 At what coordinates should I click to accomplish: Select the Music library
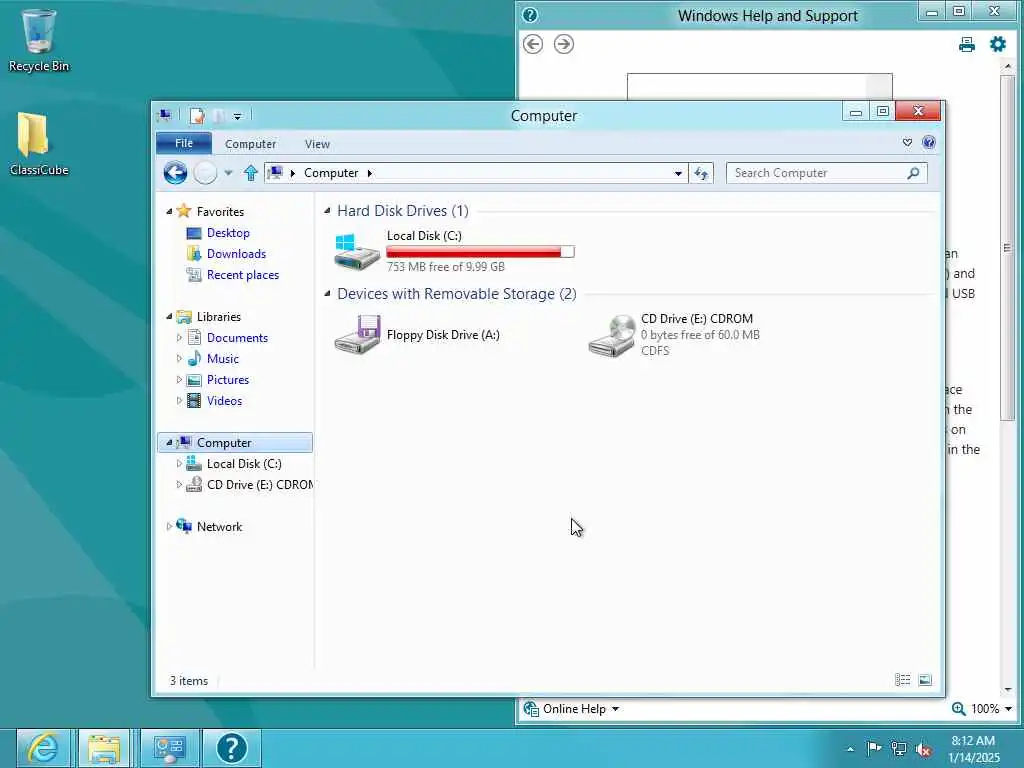pos(223,359)
